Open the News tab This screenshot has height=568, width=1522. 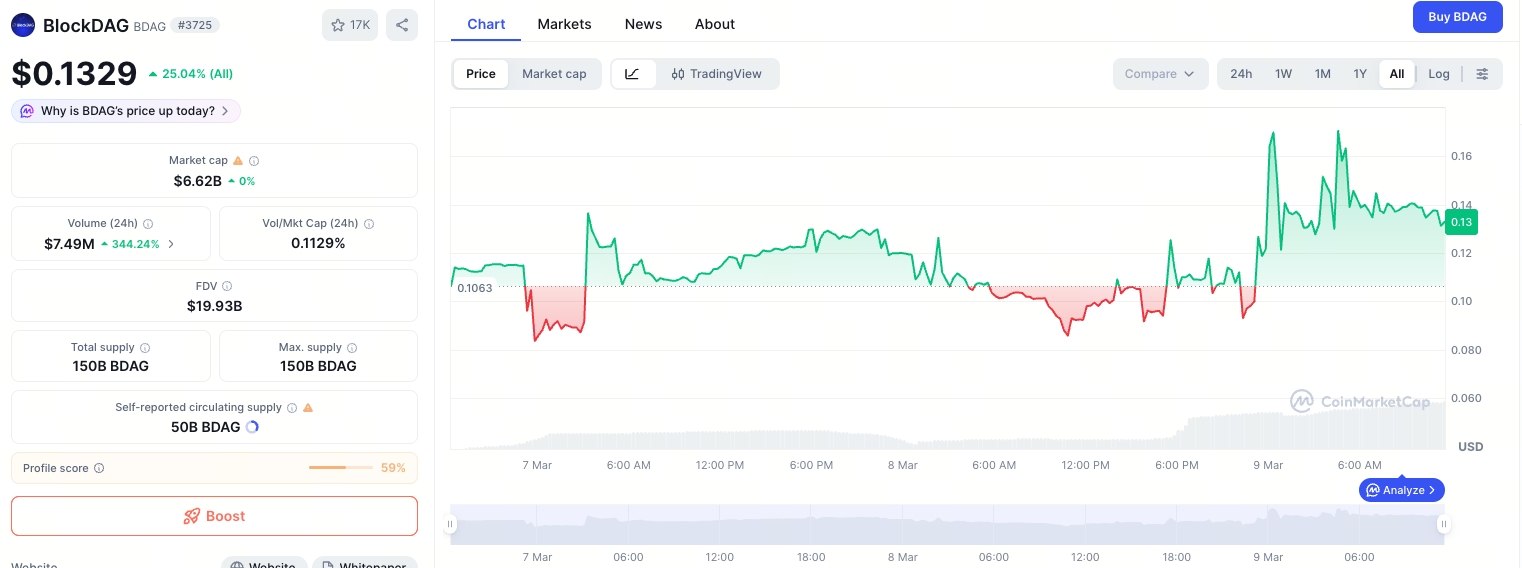click(x=643, y=24)
